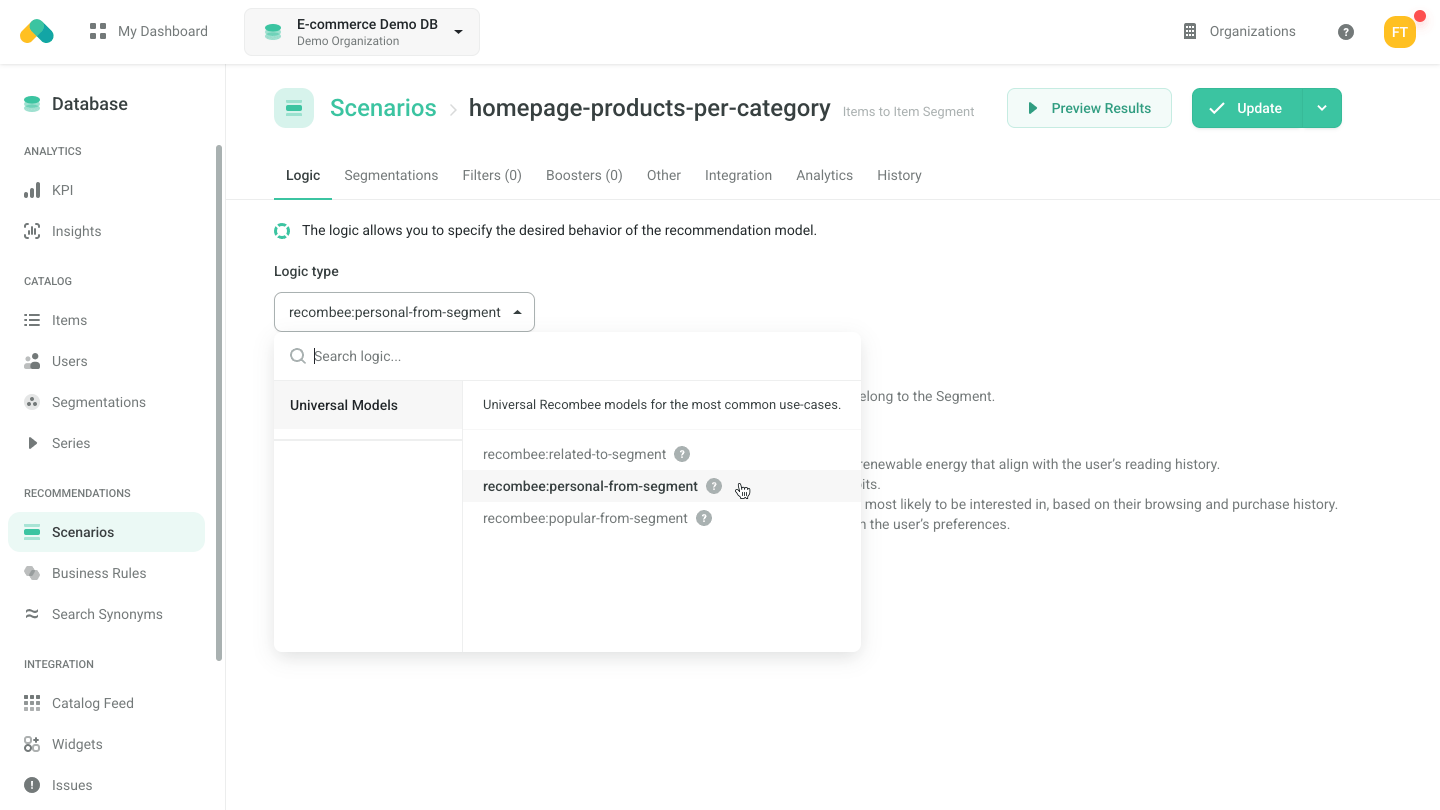Click the Business Rules icon
This screenshot has height=810, width=1440.
point(32,573)
